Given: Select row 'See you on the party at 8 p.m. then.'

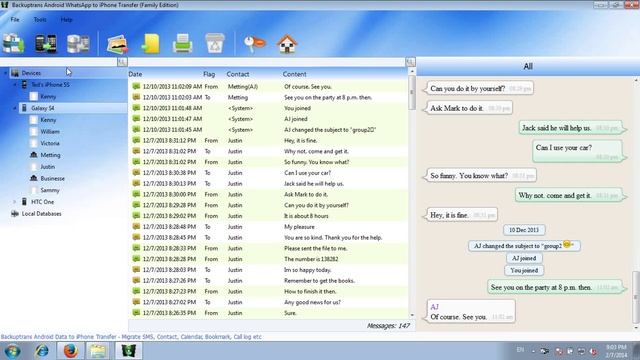Looking at the screenshot, I should [268, 98].
